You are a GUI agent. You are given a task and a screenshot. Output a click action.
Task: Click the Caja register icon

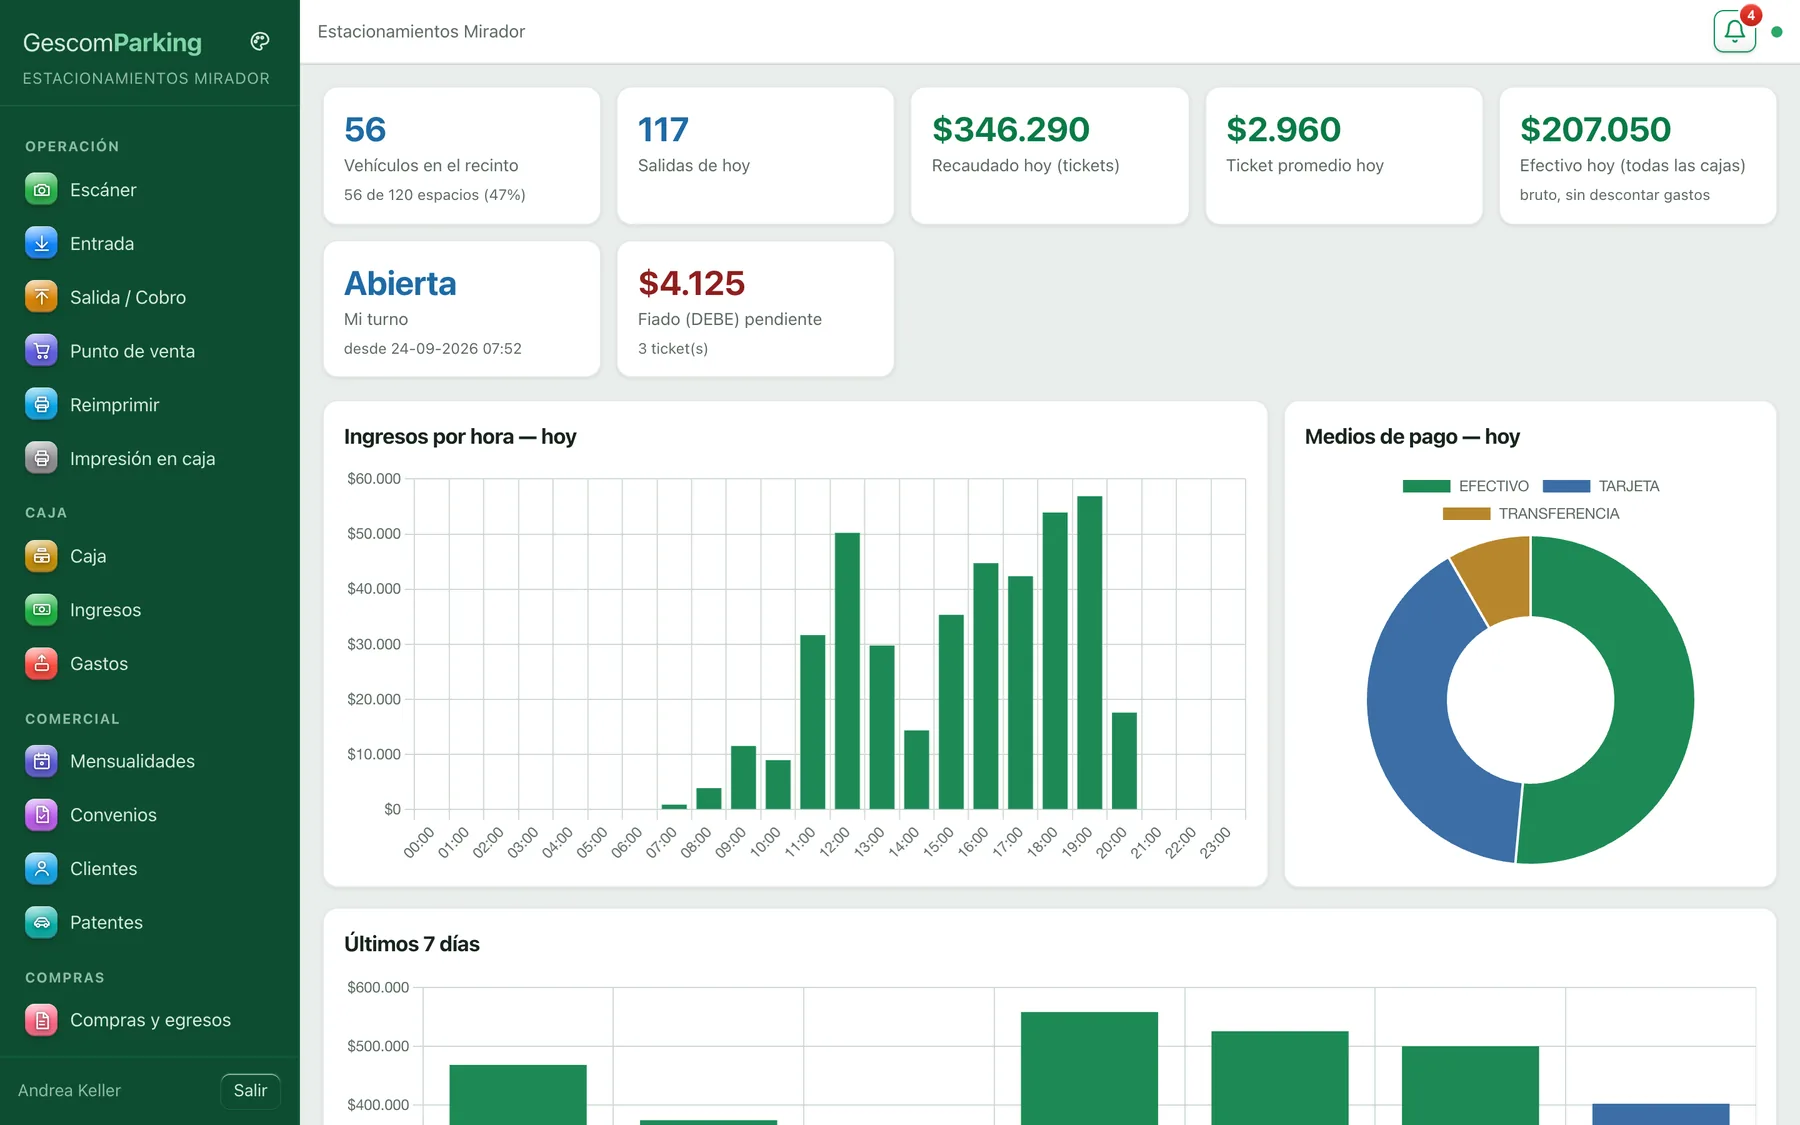pos(41,556)
